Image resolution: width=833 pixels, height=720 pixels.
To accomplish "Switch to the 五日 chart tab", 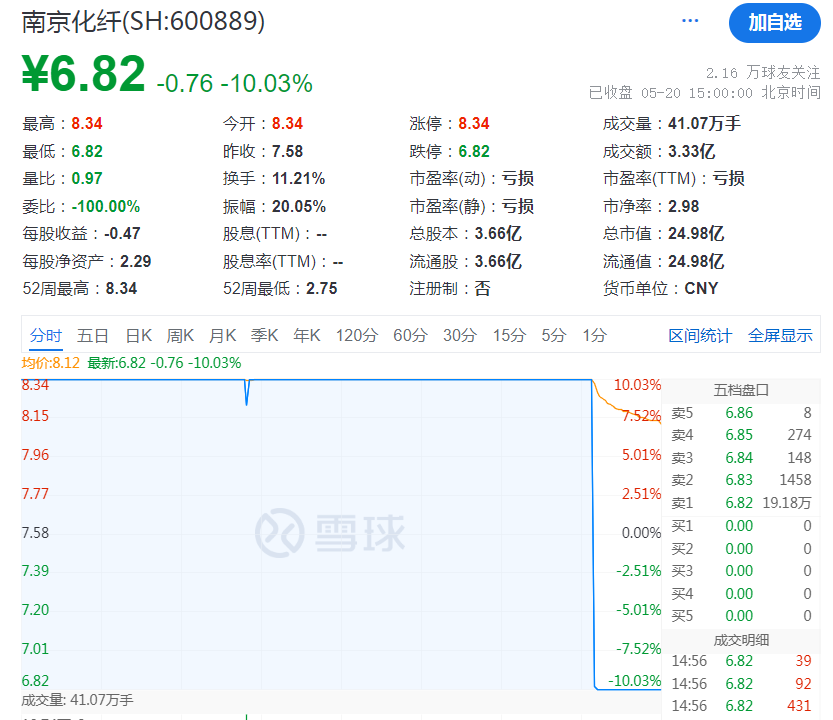I will (93, 335).
